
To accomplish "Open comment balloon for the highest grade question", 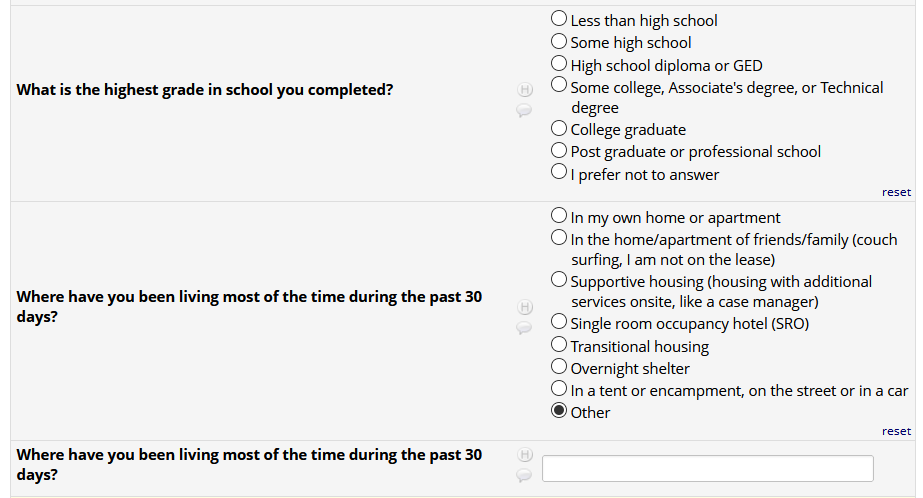I will (523, 111).
